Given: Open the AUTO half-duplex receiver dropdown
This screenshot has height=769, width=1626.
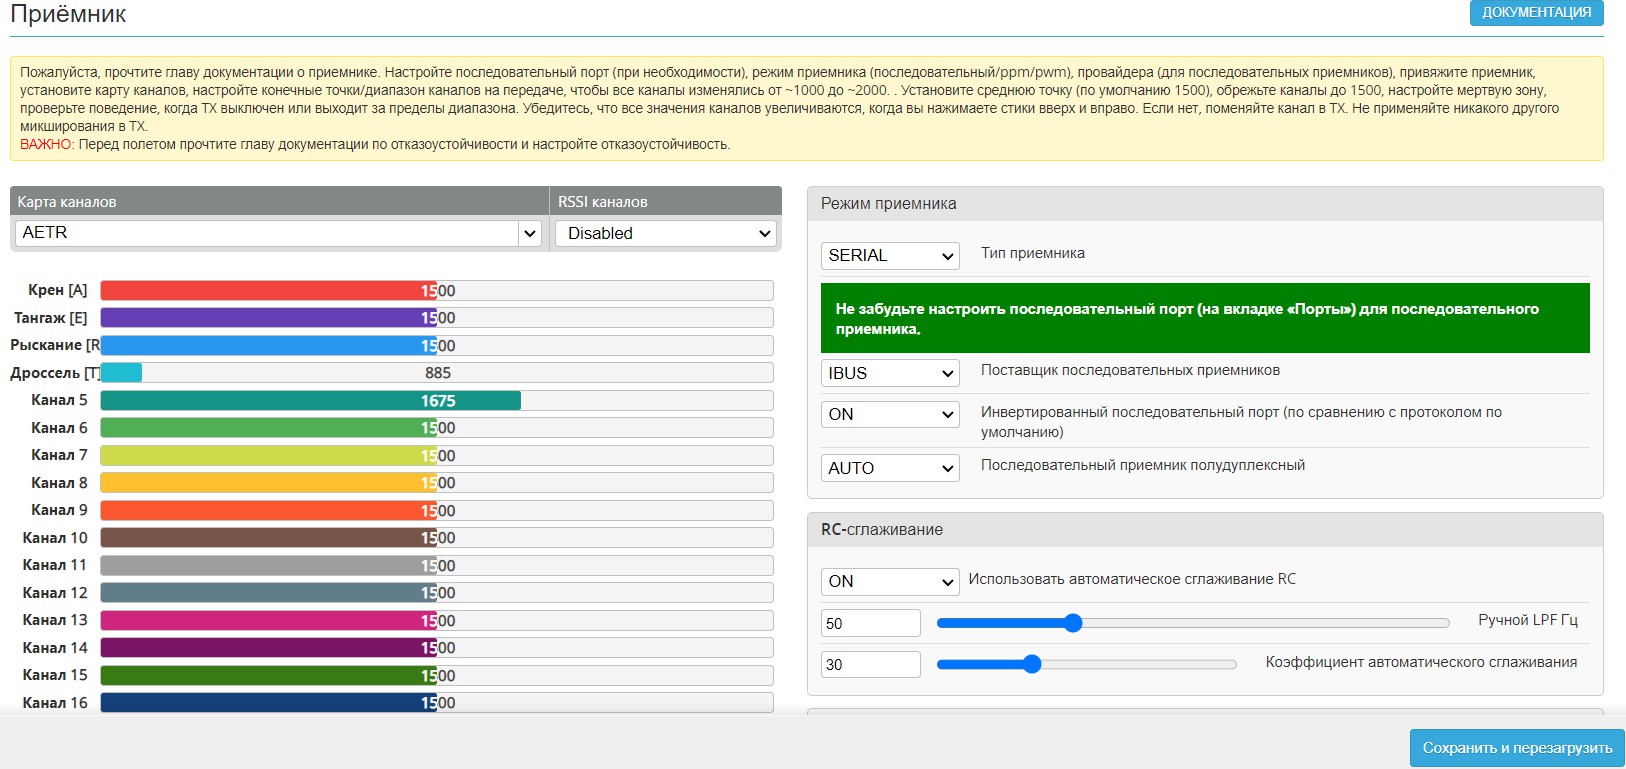Looking at the screenshot, I should point(889,468).
